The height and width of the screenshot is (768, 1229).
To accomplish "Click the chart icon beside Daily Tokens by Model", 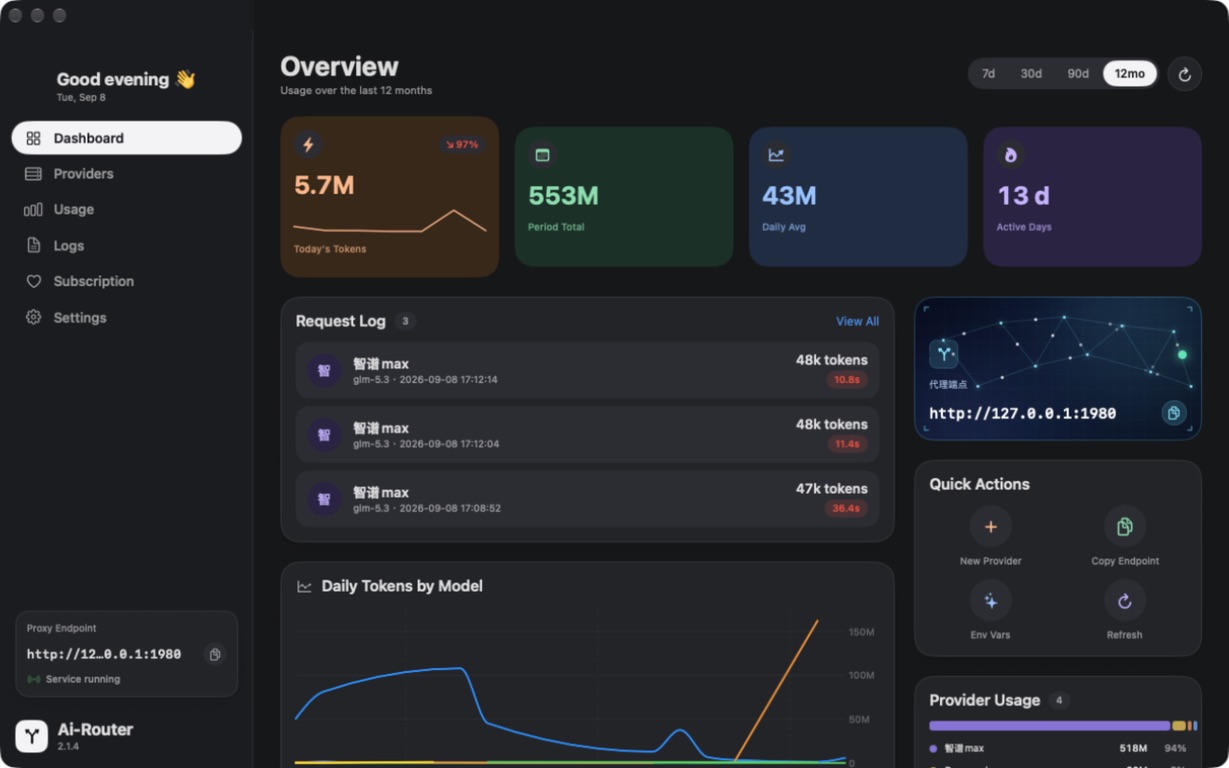I will click(304, 586).
